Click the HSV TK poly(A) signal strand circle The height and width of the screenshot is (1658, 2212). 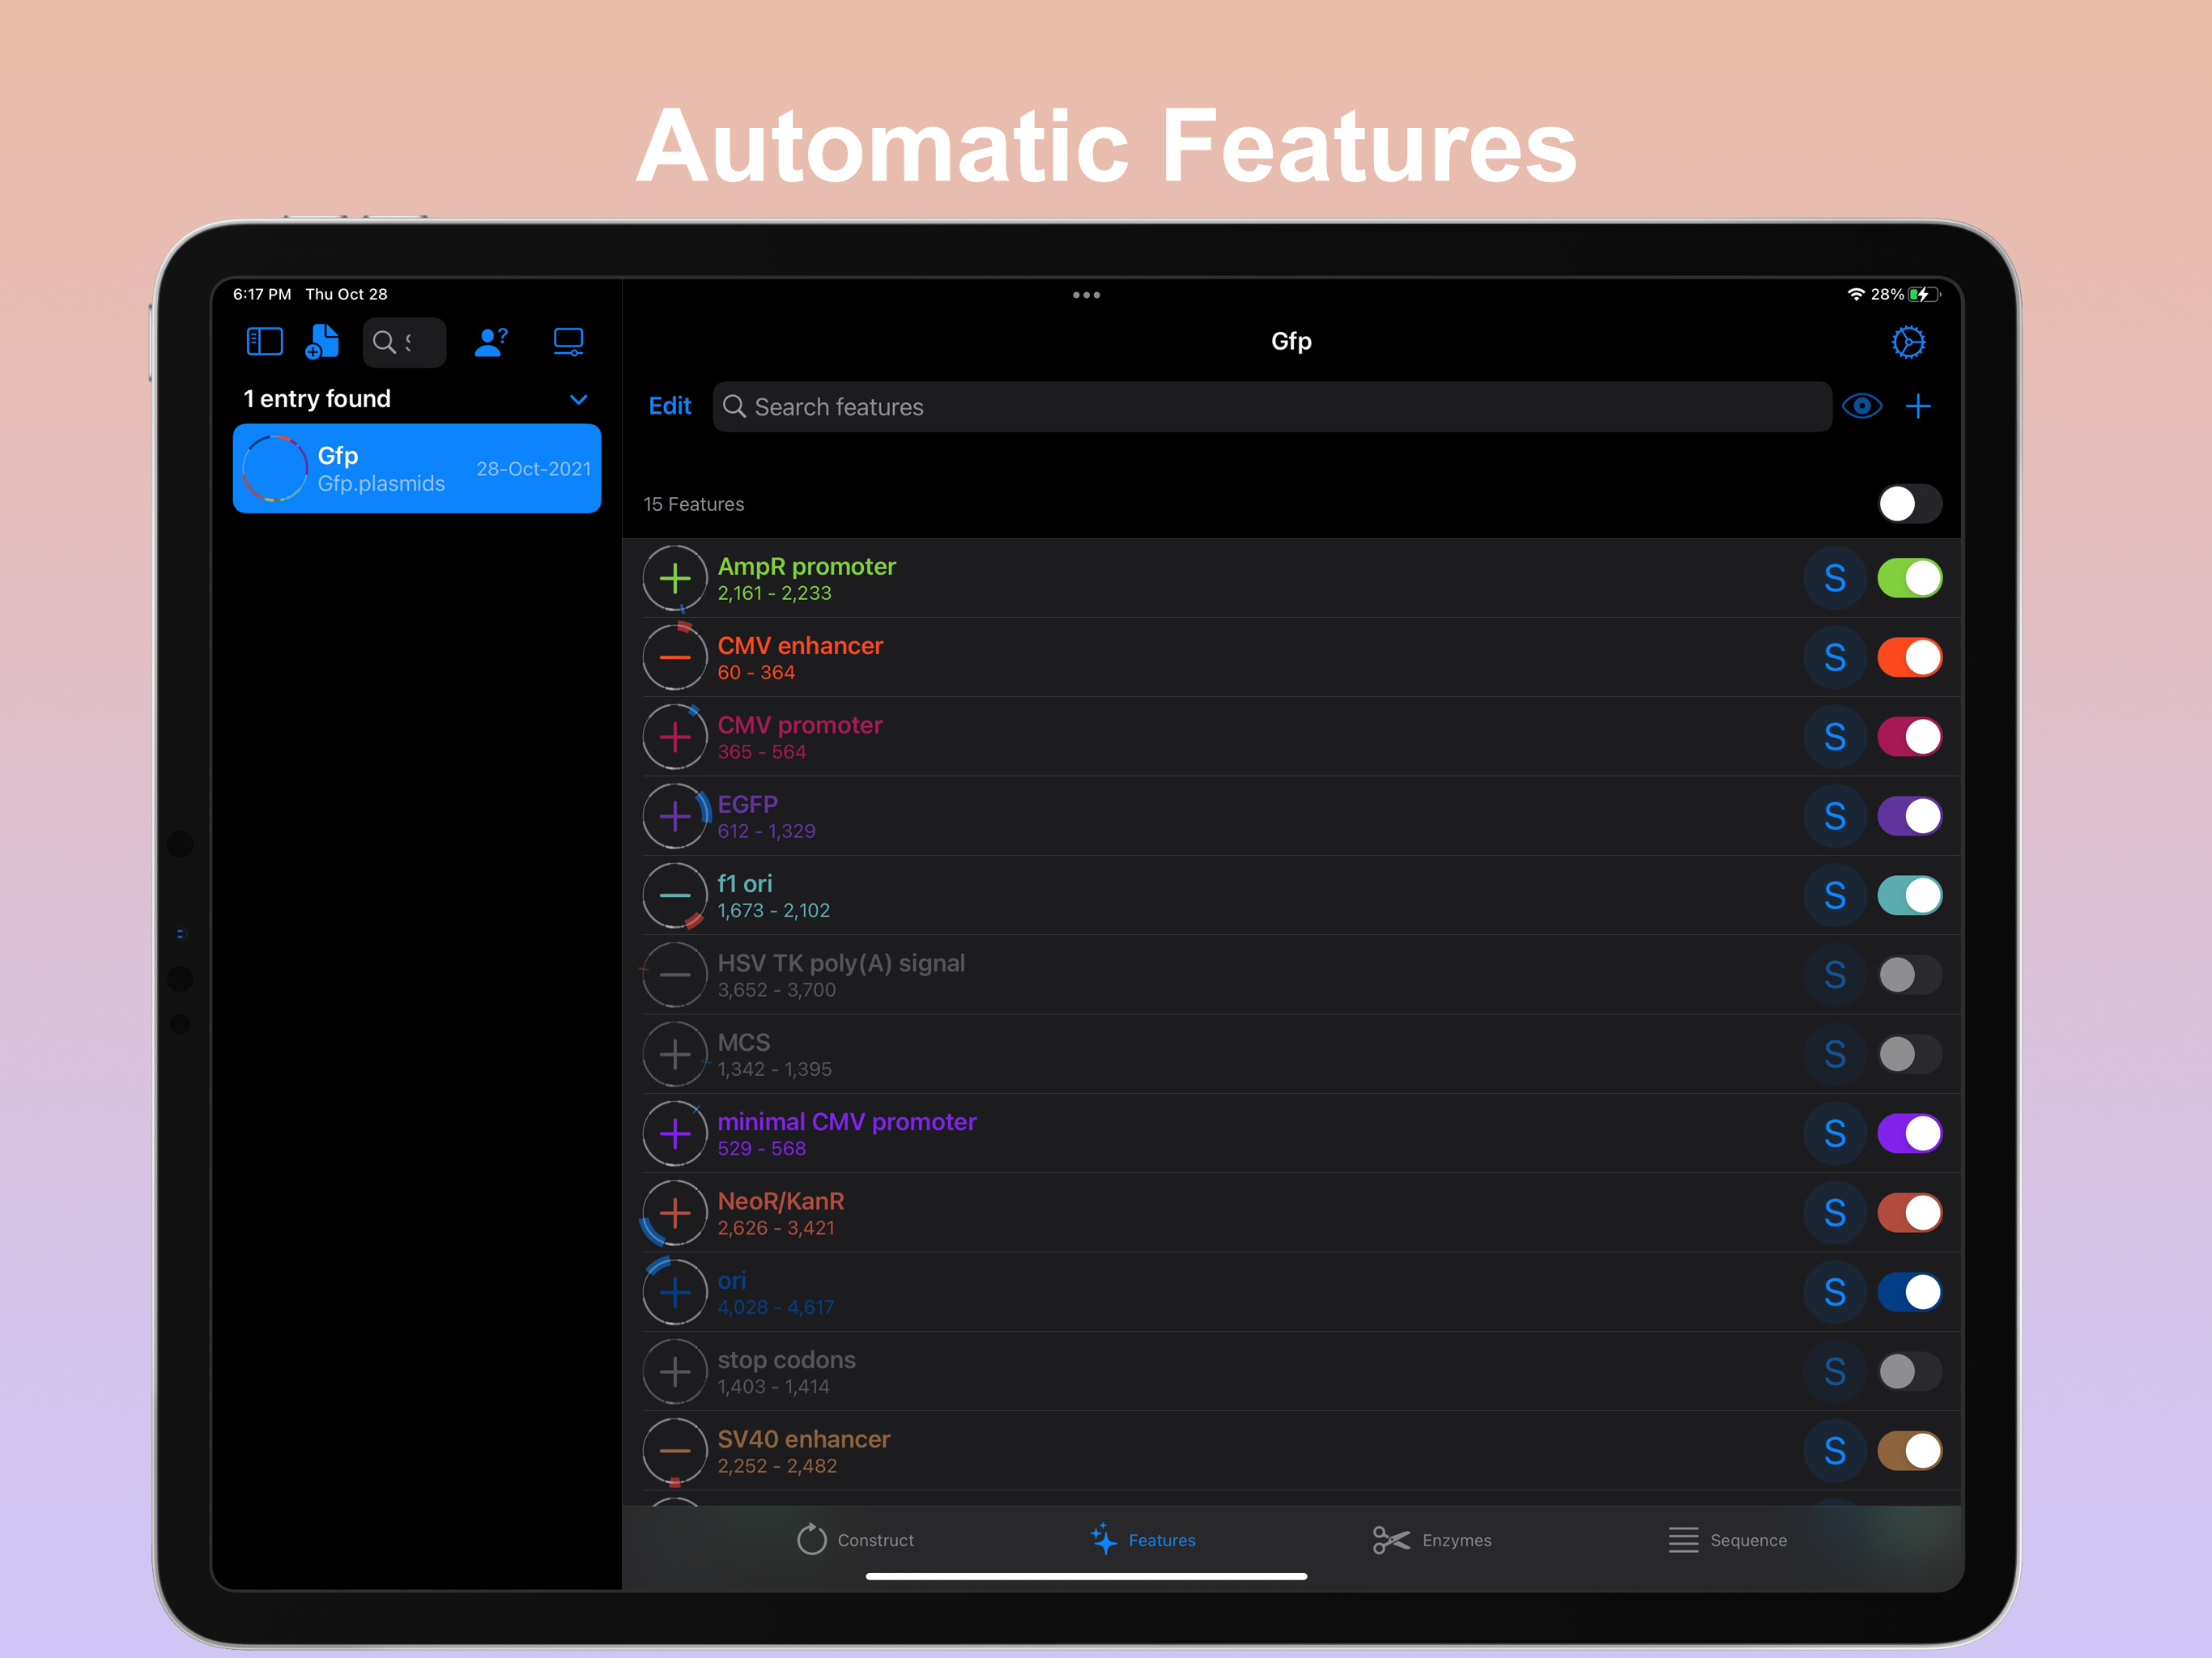(x=675, y=975)
